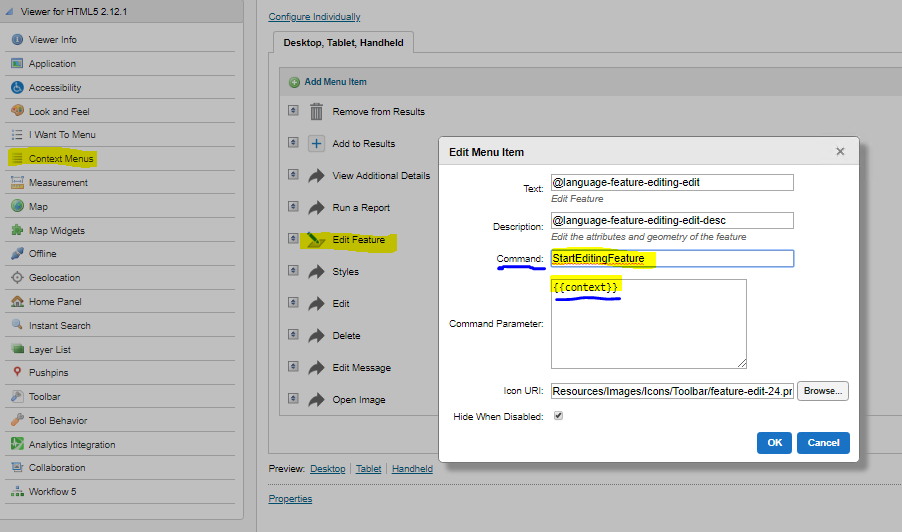Close the Edit Menu Item dialog with X
The width and height of the screenshot is (902, 532).
(840, 151)
